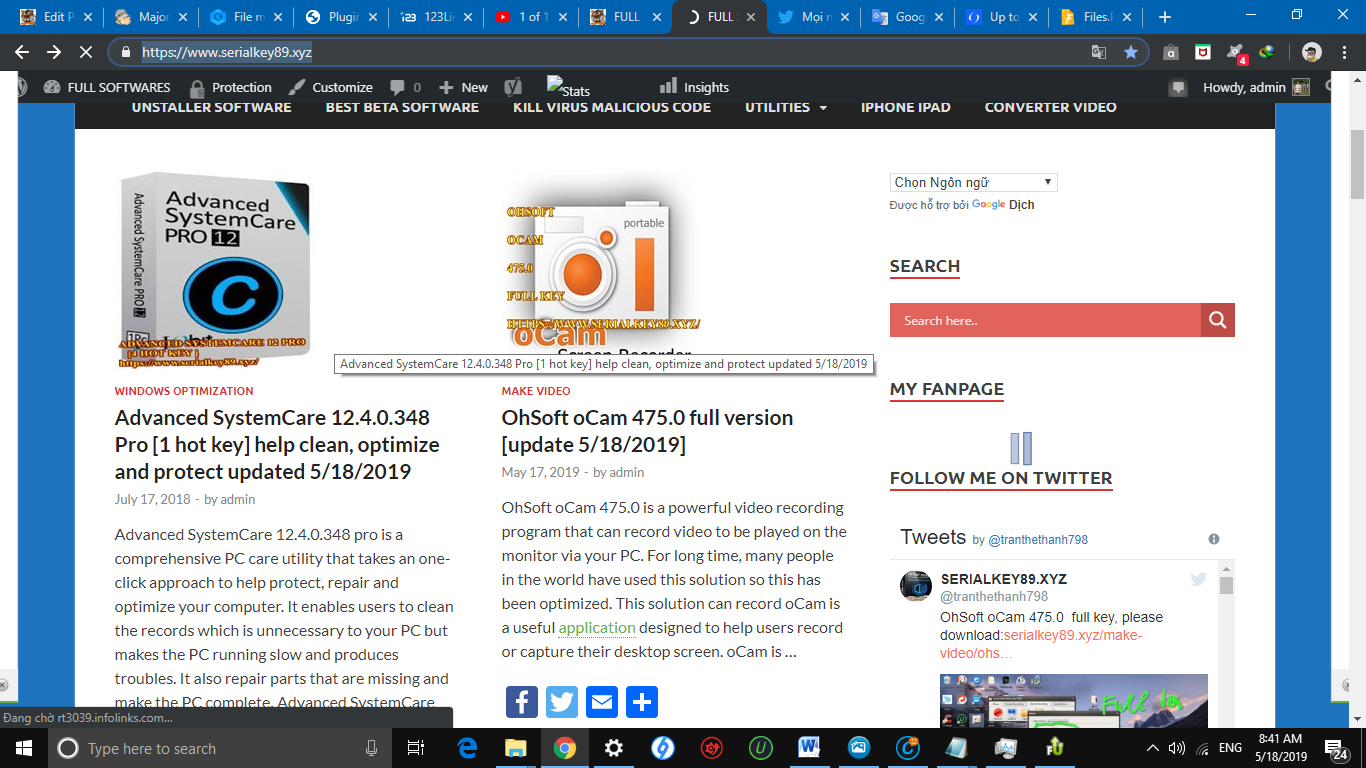
Task: Open the volume icon in system tray
Action: pos(1177,748)
